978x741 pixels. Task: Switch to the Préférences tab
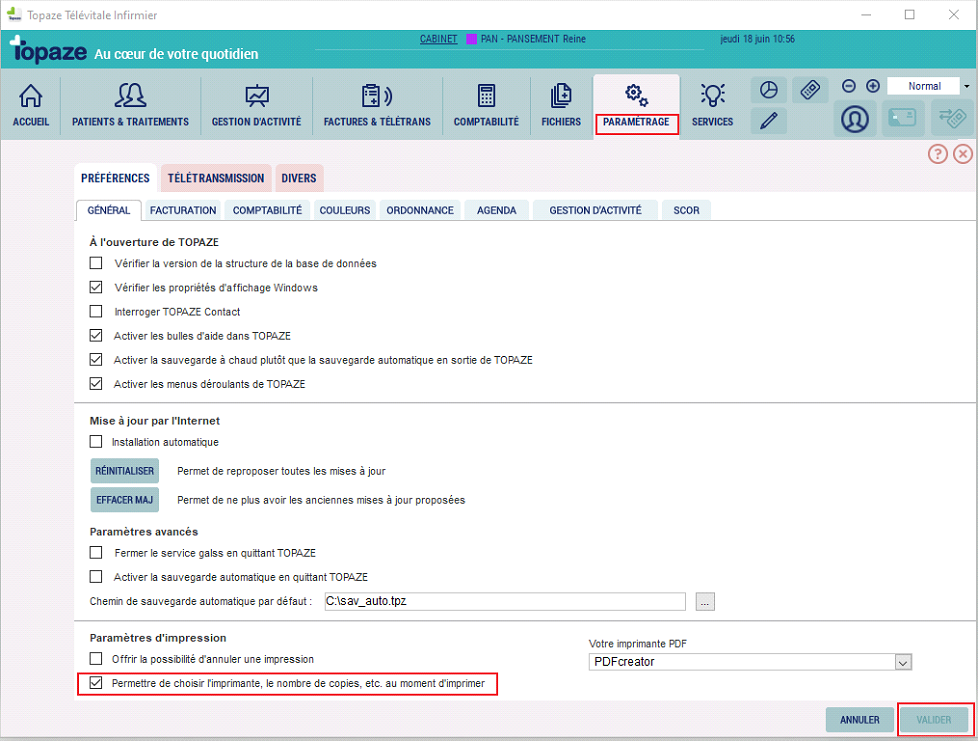115,178
